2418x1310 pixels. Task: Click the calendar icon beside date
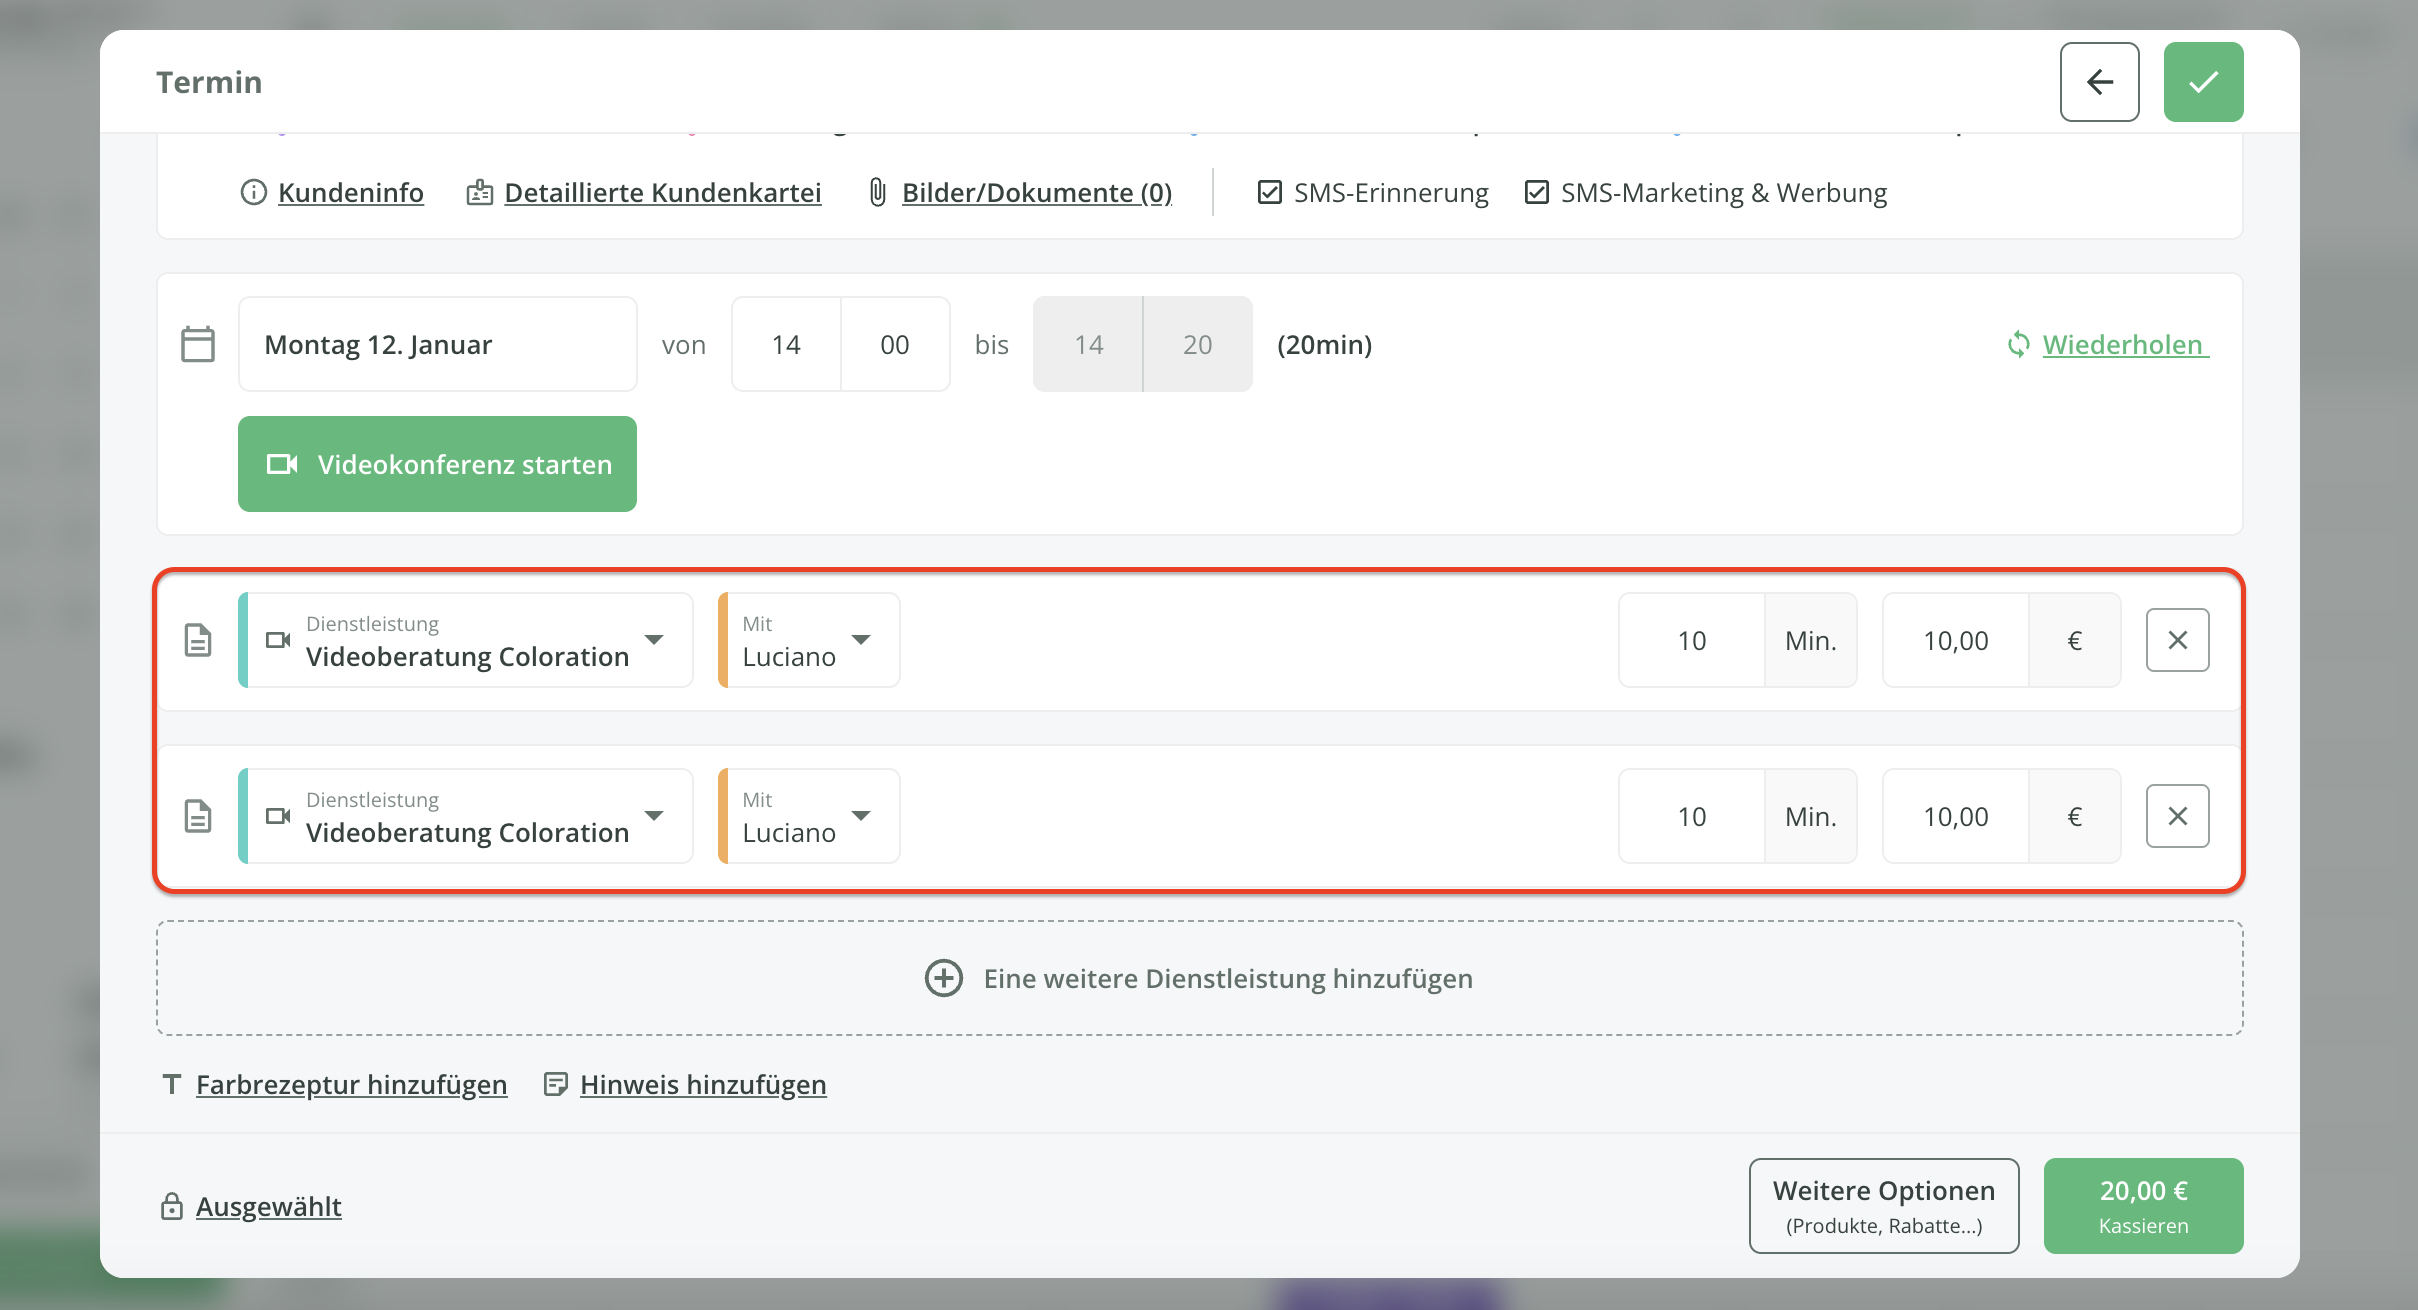tap(198, 344)
